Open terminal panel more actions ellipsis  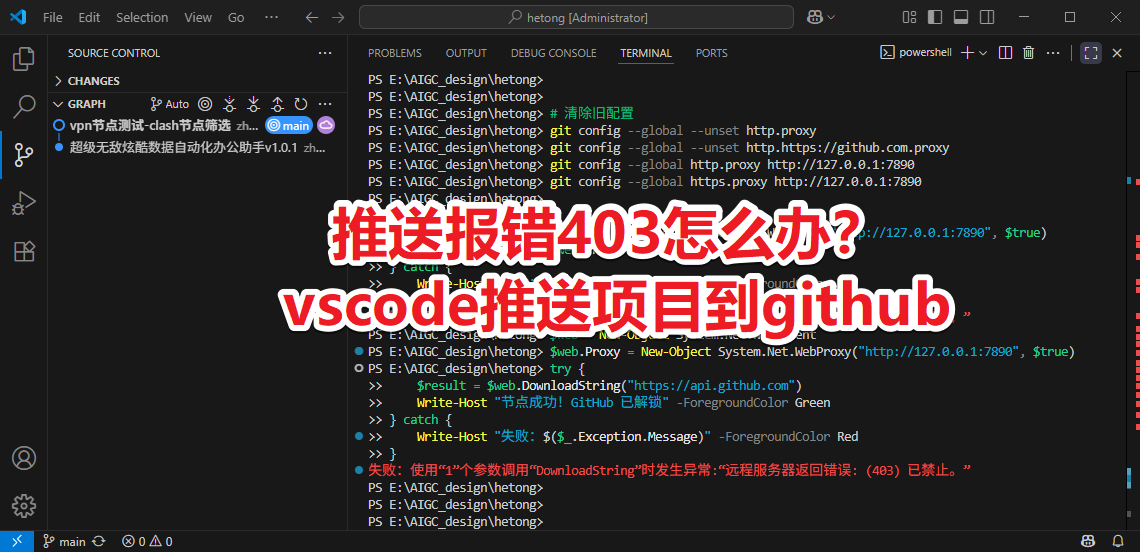tap(1052, 52)
